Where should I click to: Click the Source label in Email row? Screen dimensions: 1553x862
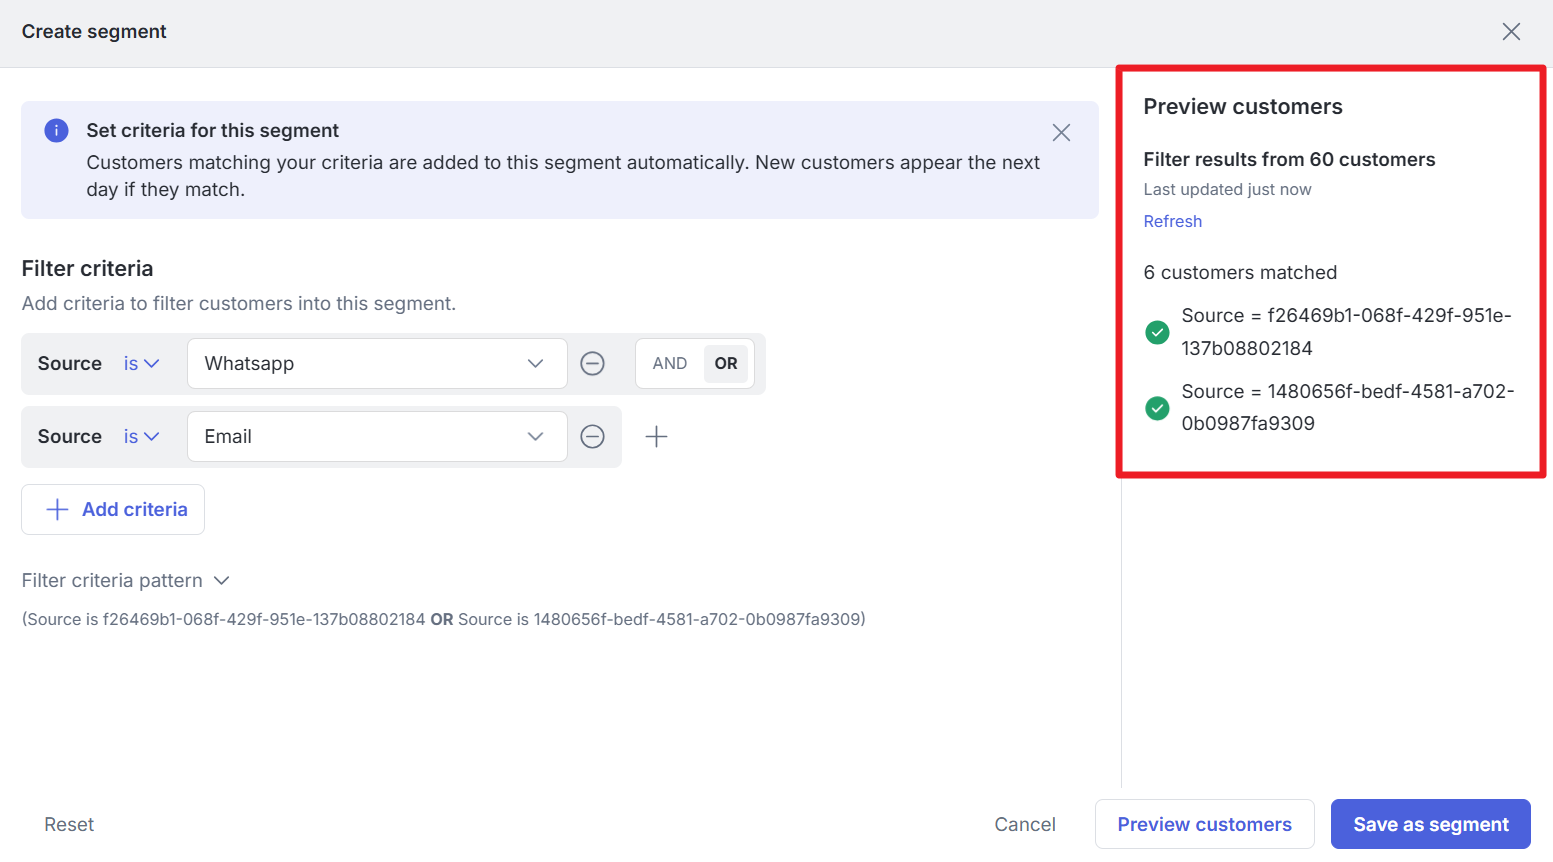tap(70, 437)
